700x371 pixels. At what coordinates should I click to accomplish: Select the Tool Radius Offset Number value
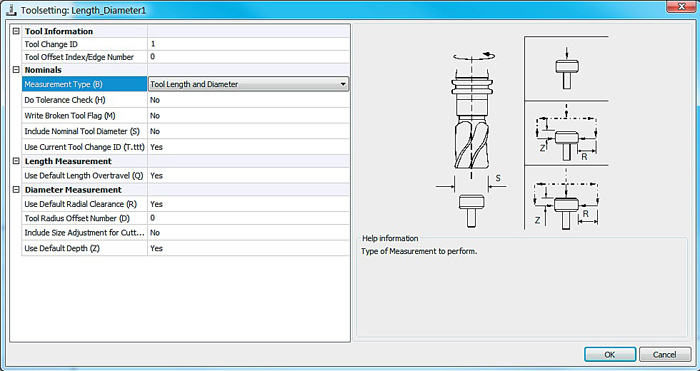248,218
